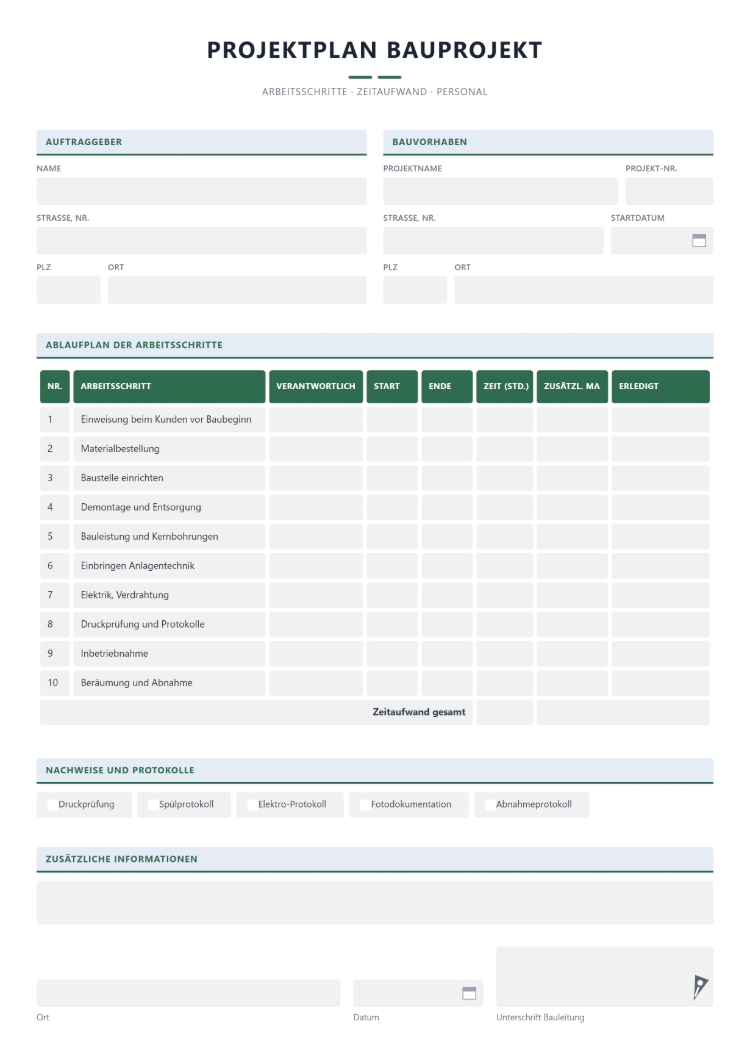Click Verantwortlich cell for Einweisung beim Kunden
Screen dimensions: 750x1060
pyautogui.click(x=316, y=419)
